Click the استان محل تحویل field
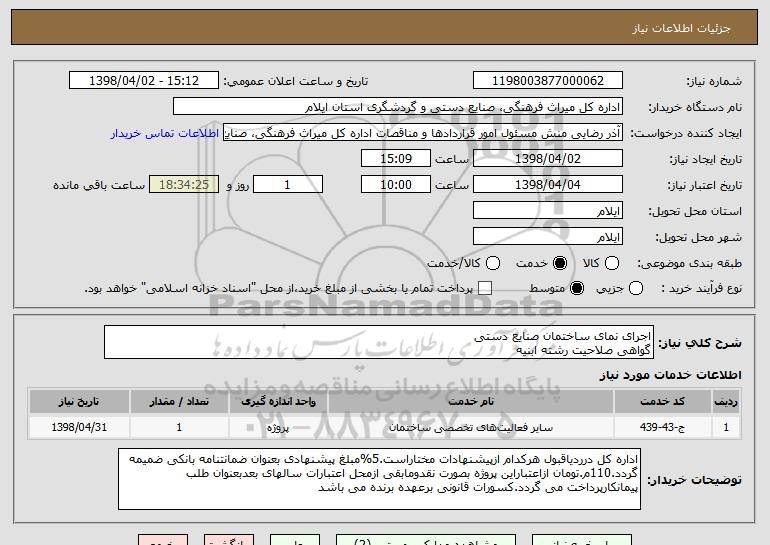The image size is (770, 545). [548, 211]
